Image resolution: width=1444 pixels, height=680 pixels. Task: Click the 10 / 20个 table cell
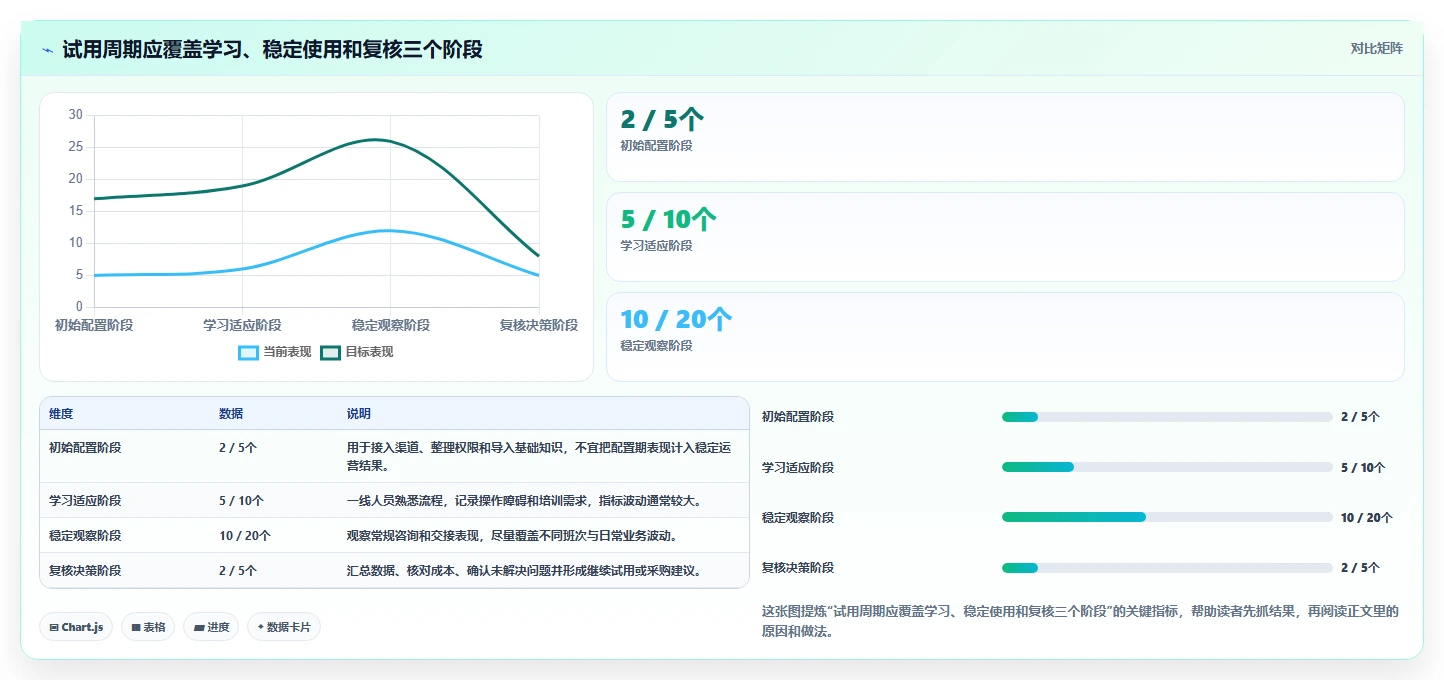click(x=245, y=535)
